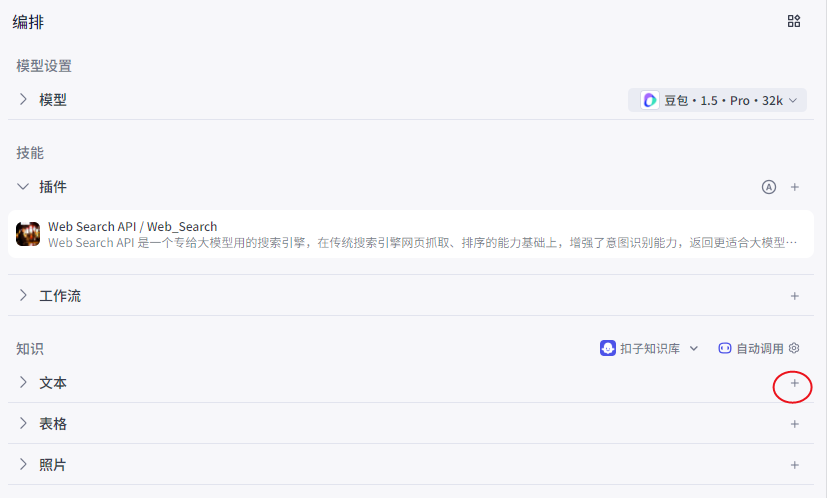Add photo knowledge via 照片 plus icon

795,465
